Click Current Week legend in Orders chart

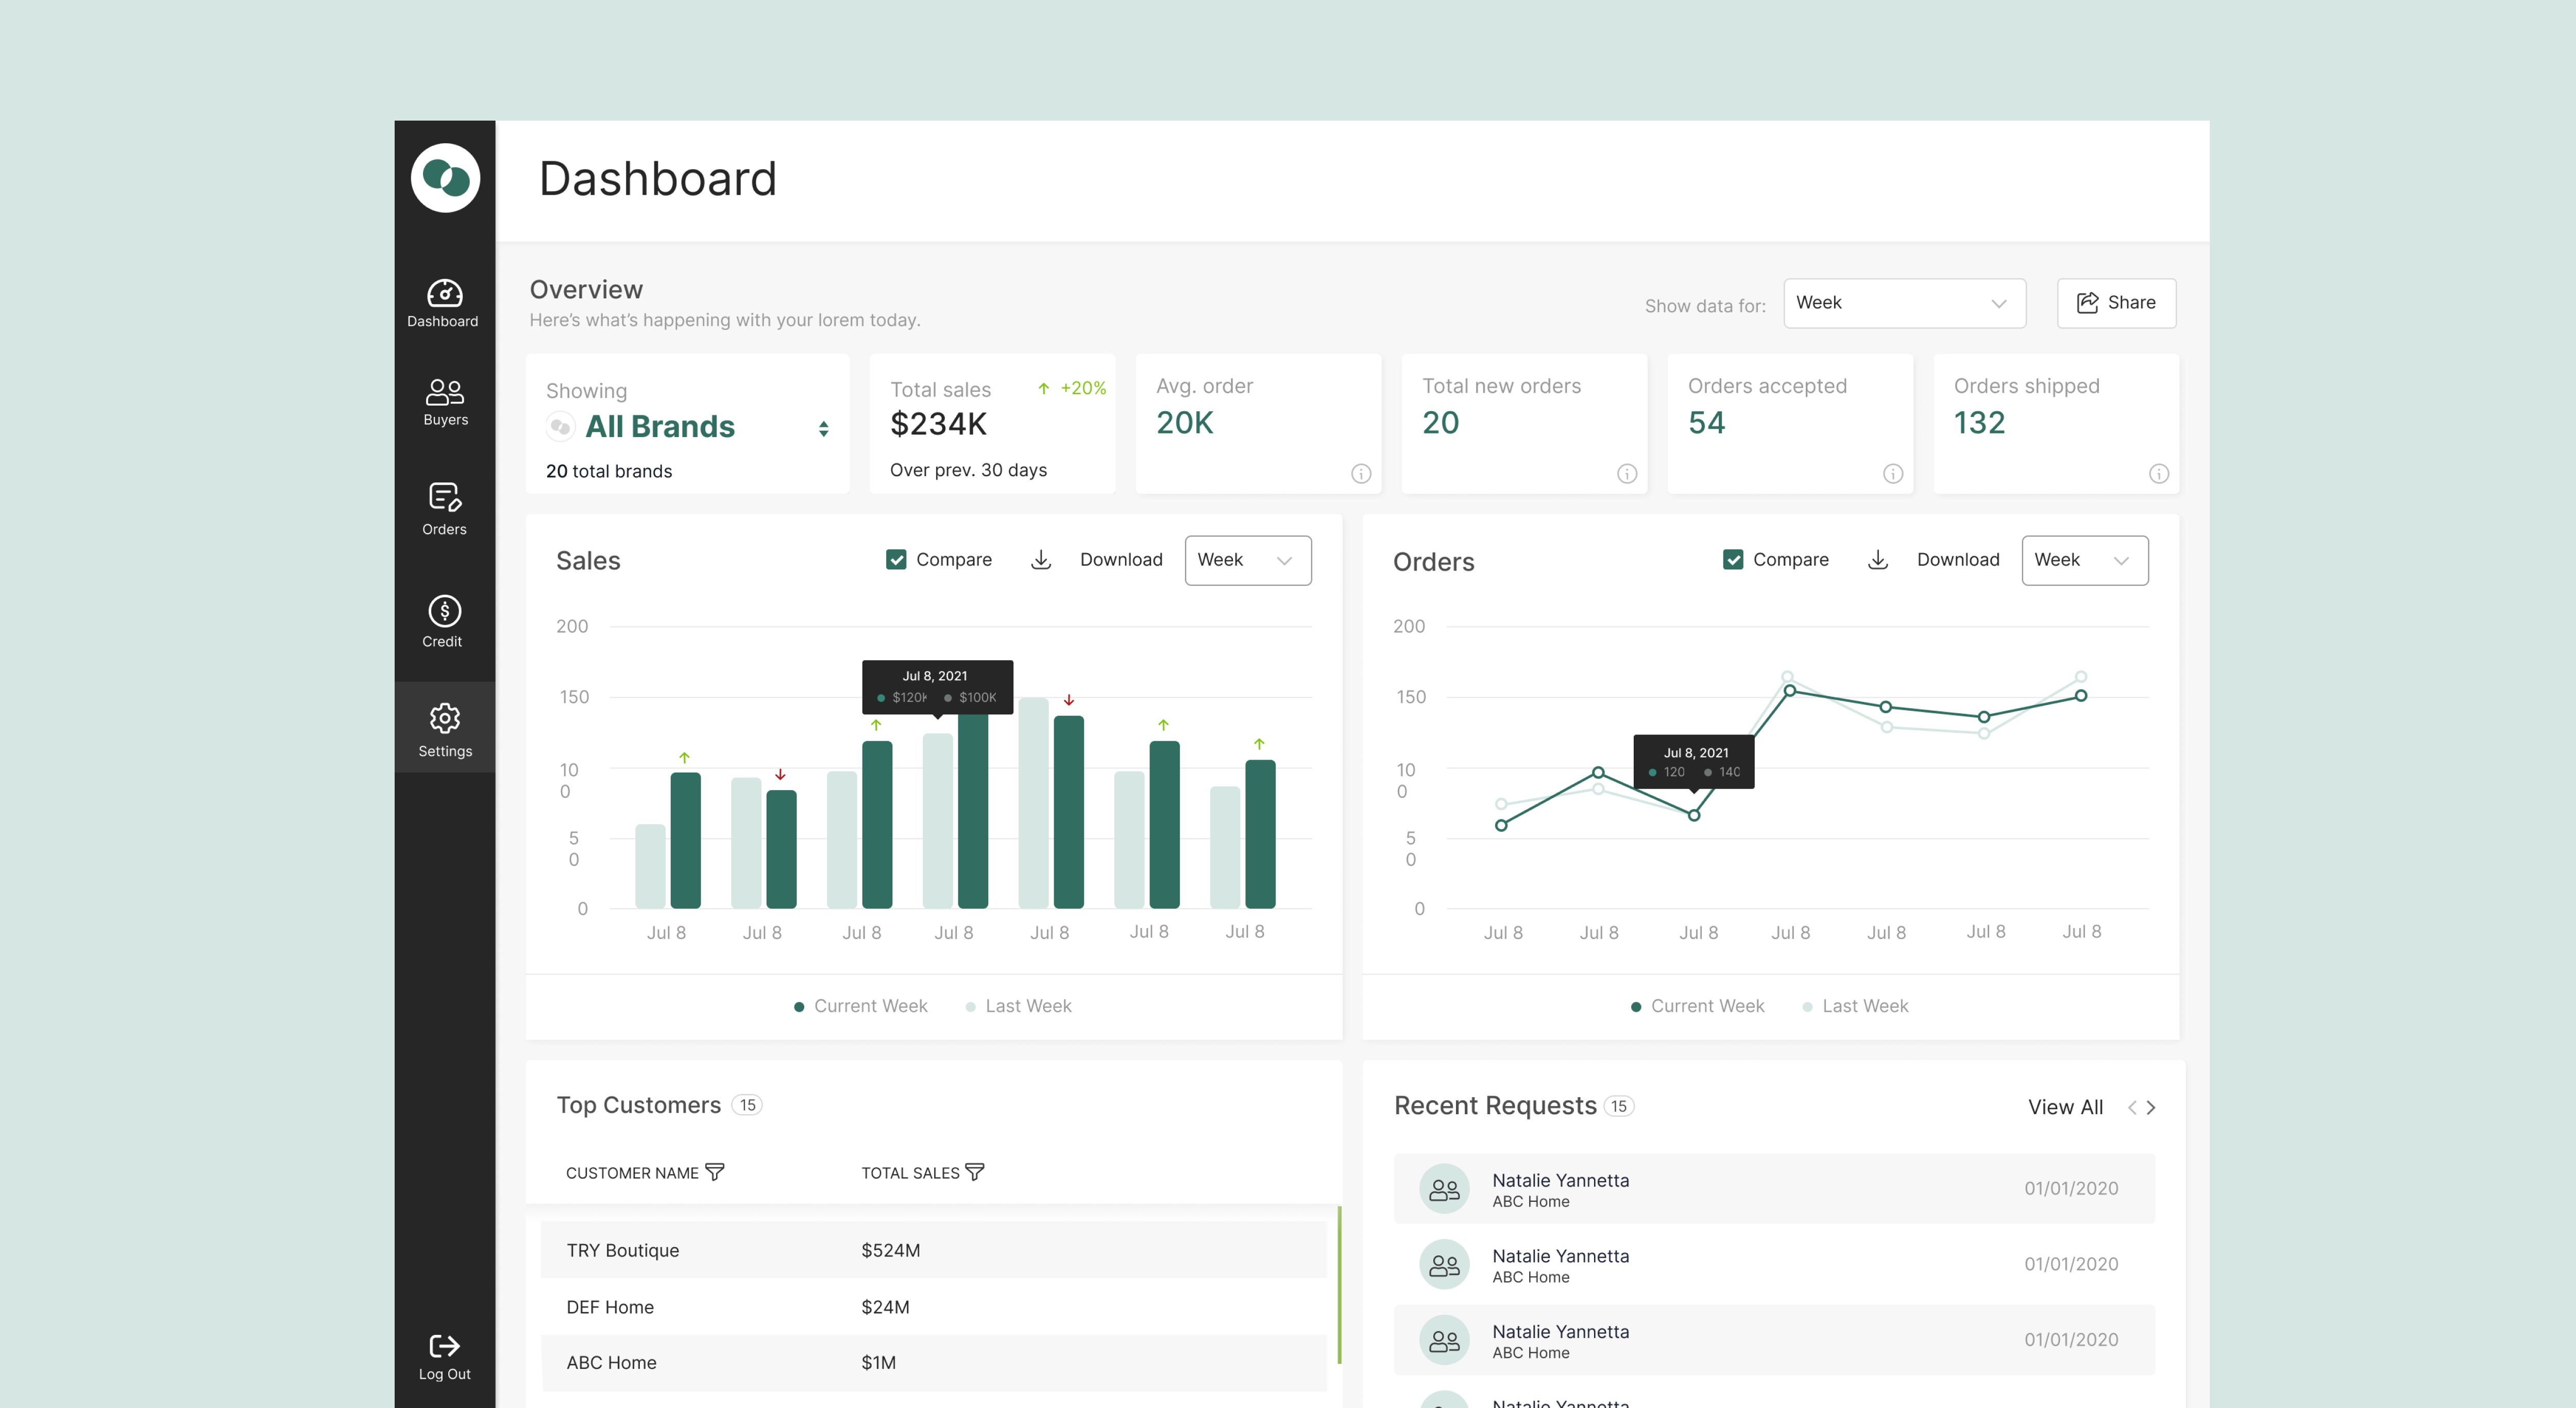1698,1006
